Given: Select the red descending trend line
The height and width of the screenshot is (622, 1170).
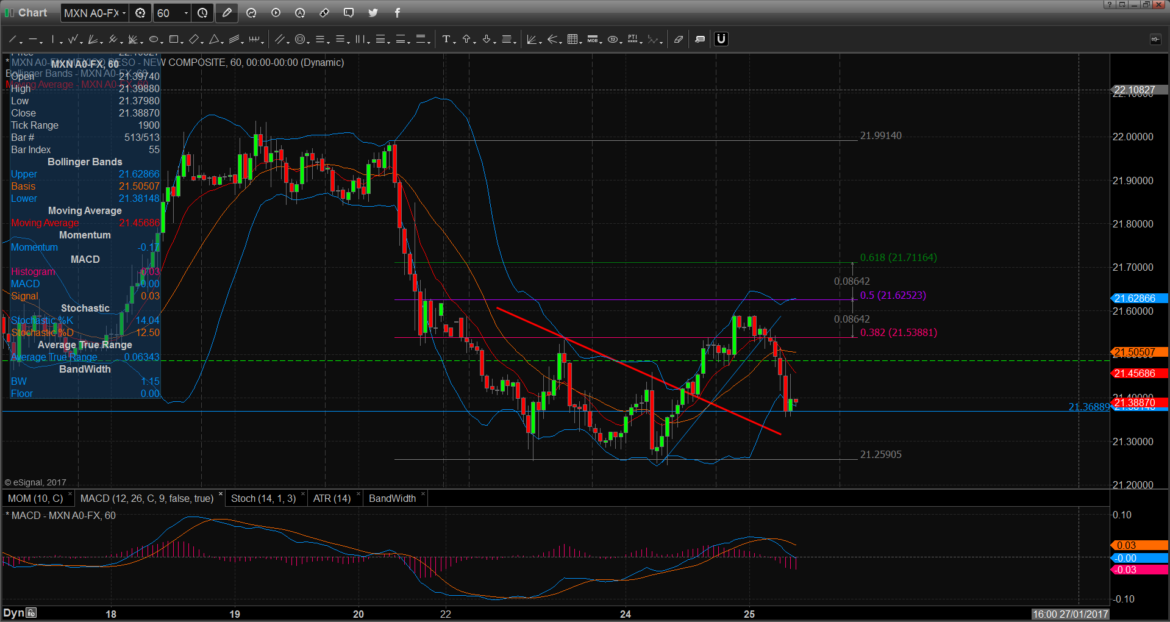Looking at the screenshot, I should (x=639, y=371).
